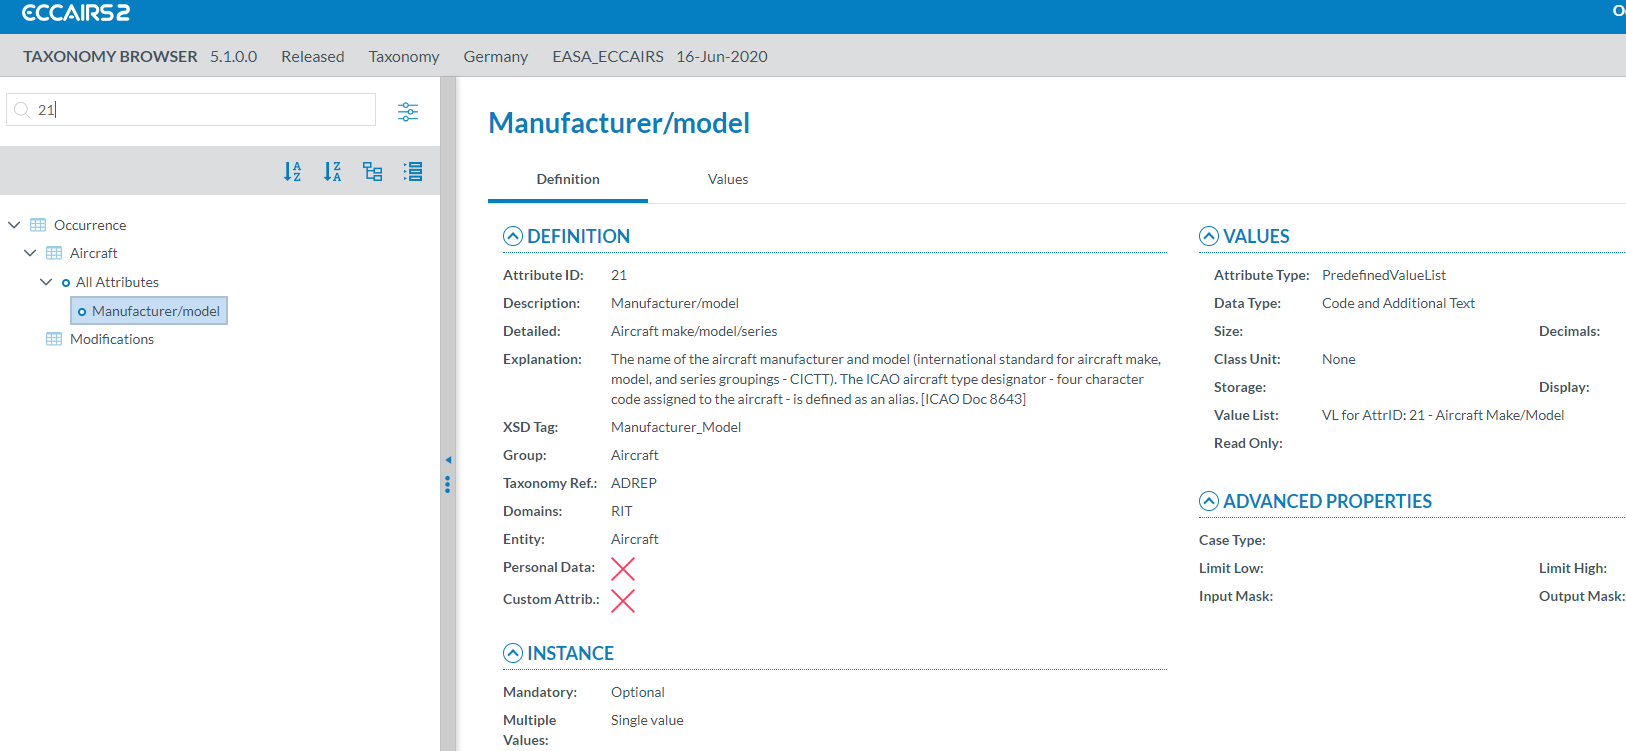Image resolution: width=1626 pixels, height=751 pixels.
Task: Select Manufacturer/model in the tree
Action: (x=155, y=311)
